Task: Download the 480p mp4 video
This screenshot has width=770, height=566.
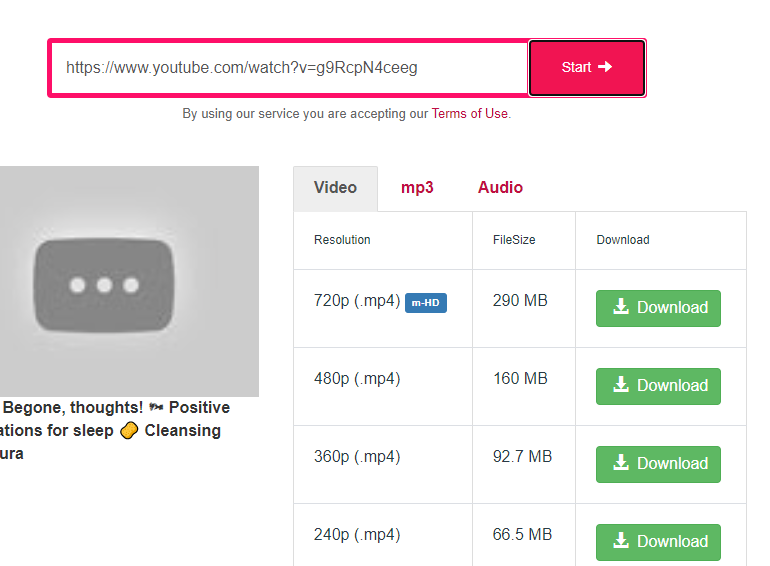Action: [x=658, y=386]
